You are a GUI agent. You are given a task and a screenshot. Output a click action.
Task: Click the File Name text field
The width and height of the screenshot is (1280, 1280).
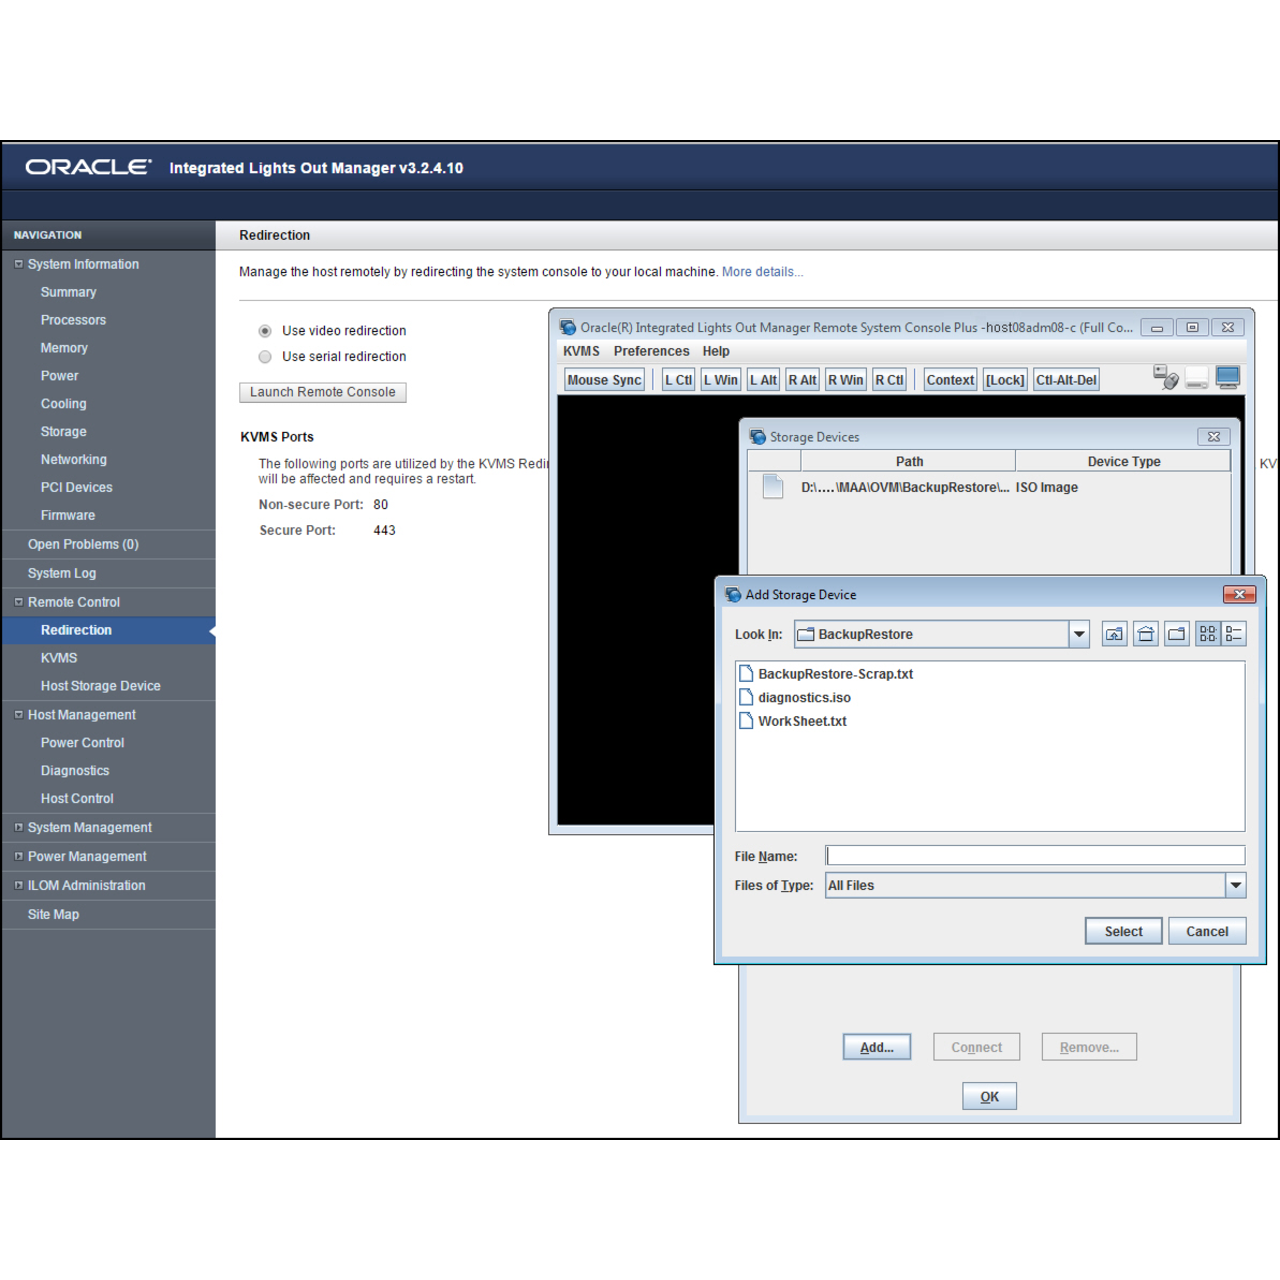pos(1035,856)
